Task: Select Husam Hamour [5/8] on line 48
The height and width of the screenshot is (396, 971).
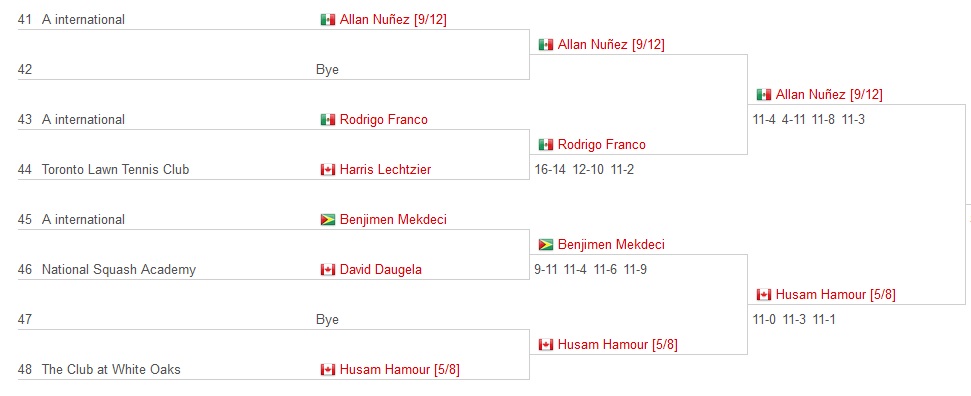Action: coord(399,370)
